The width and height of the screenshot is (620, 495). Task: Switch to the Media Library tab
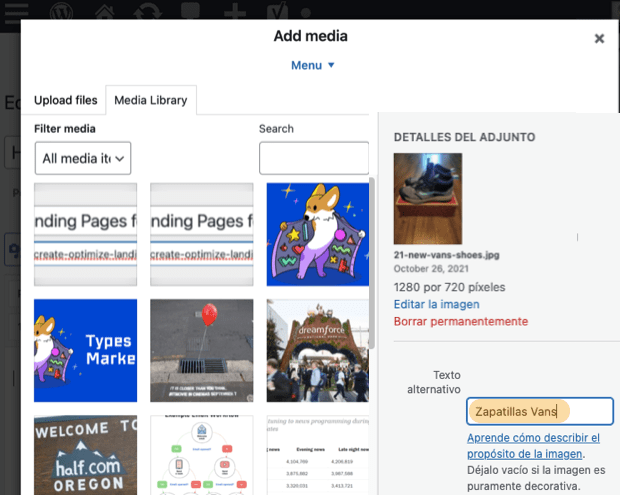coord(151,100)
